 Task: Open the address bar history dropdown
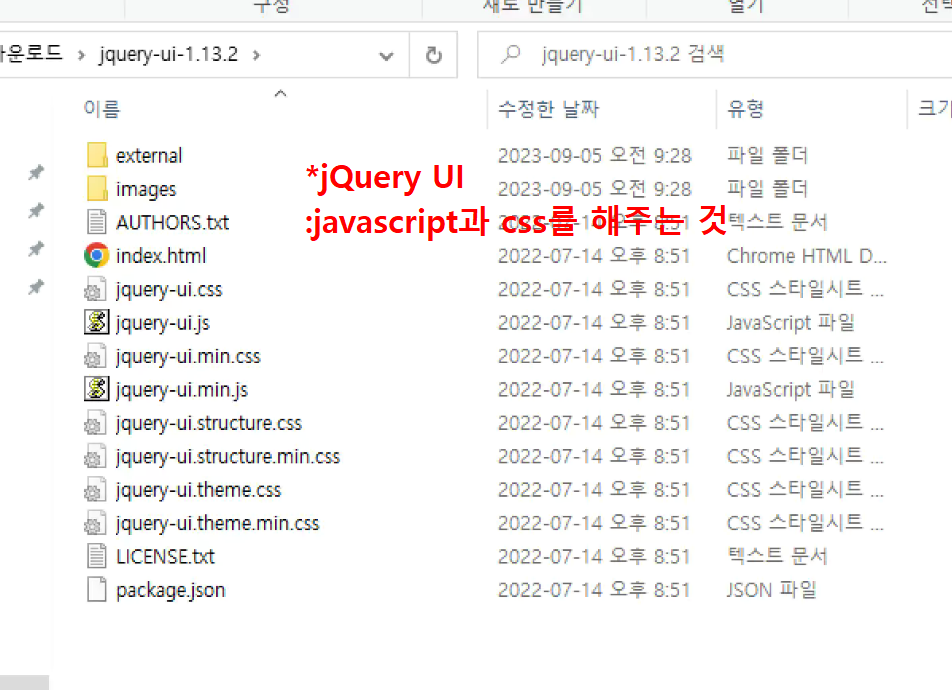click(386, 56)
